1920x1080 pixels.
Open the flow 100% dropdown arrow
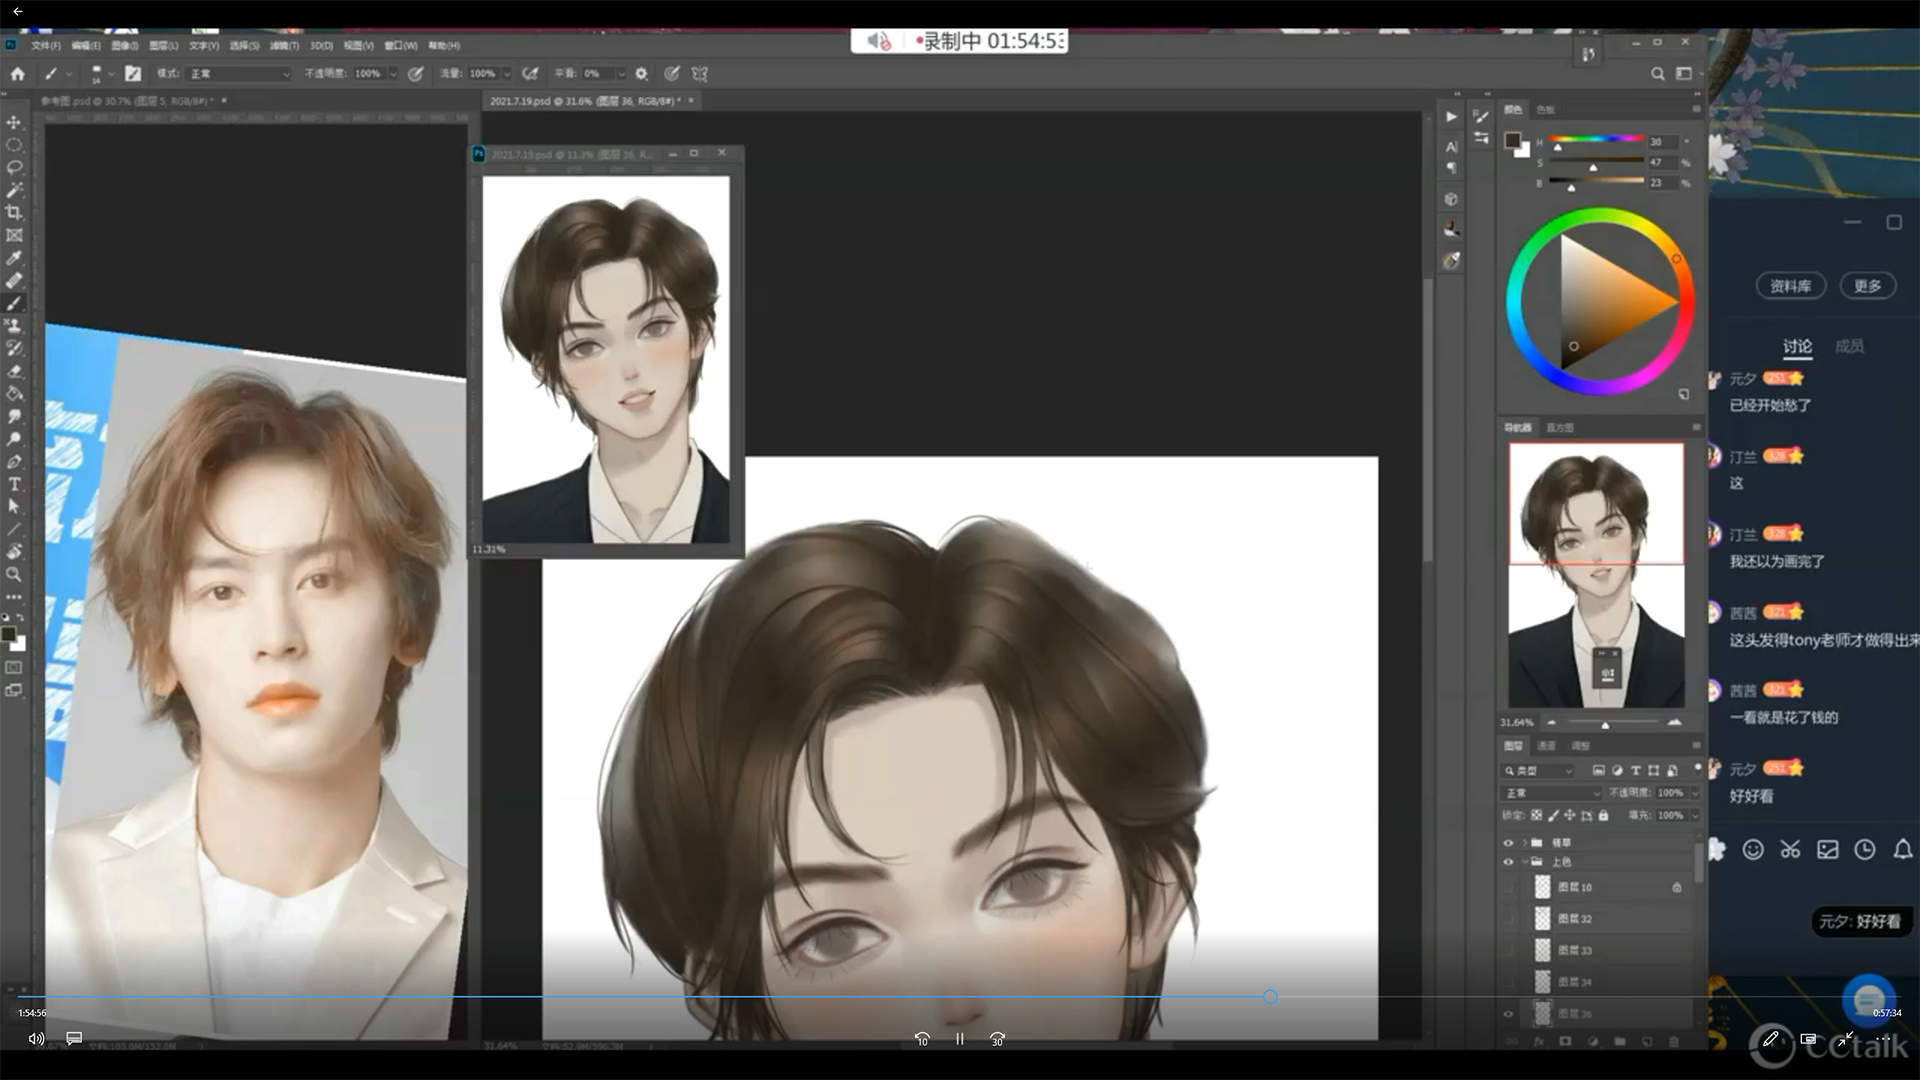click(x=507, y=74)
